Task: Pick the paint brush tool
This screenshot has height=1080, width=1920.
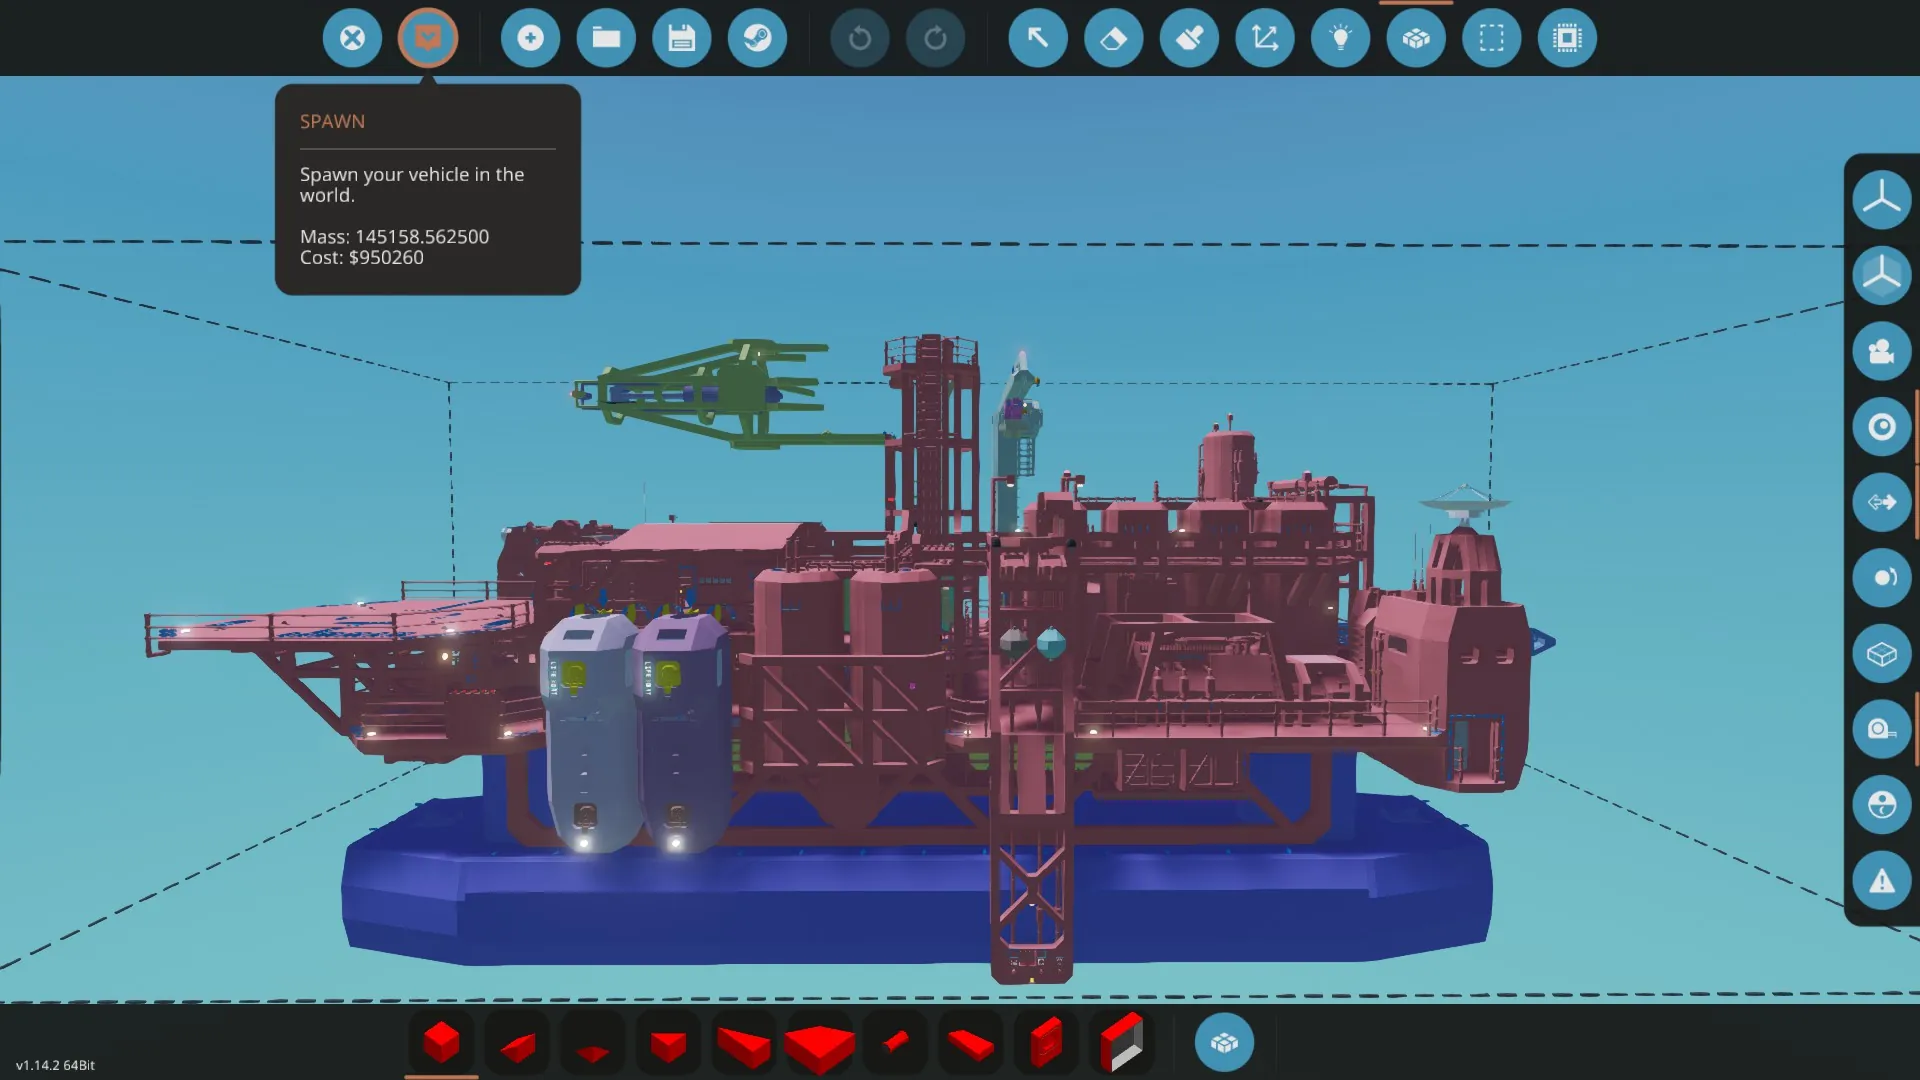Action: [1189, 38]
